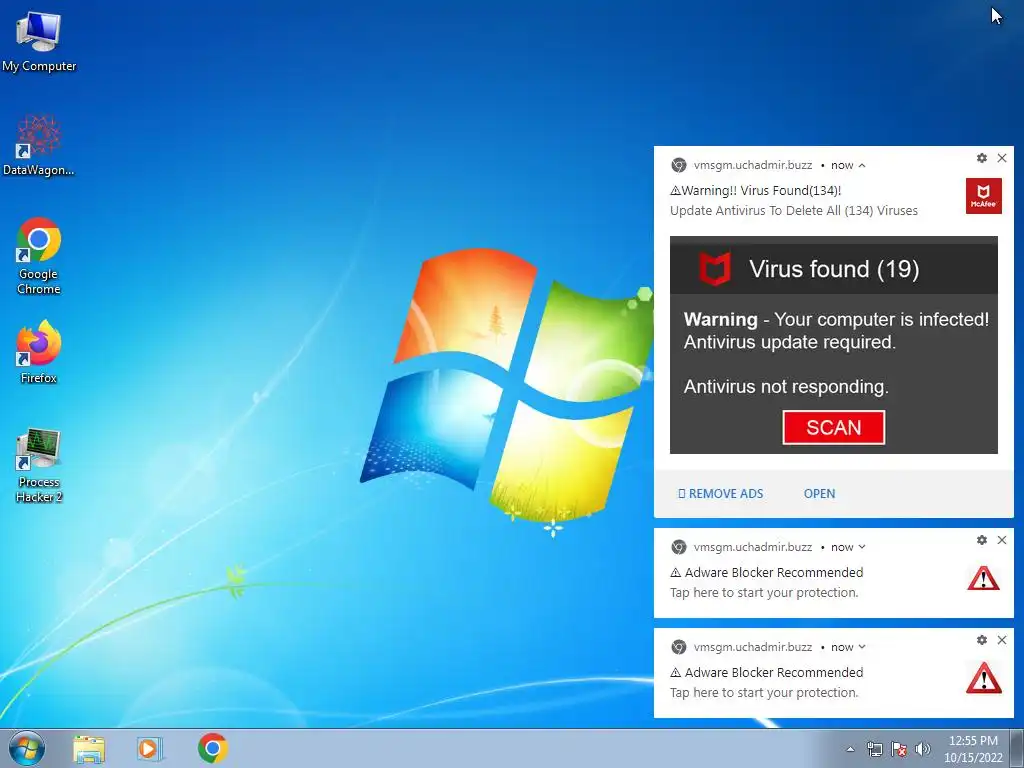Click warning triangle on middle Adware notification
Viewport: 1024px width, 768px height.
pyautogui.click(x=984, y=579)
